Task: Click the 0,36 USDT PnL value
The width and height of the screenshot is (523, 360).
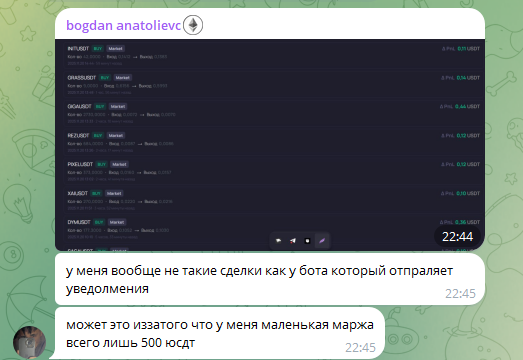Action: coord(467,222)
